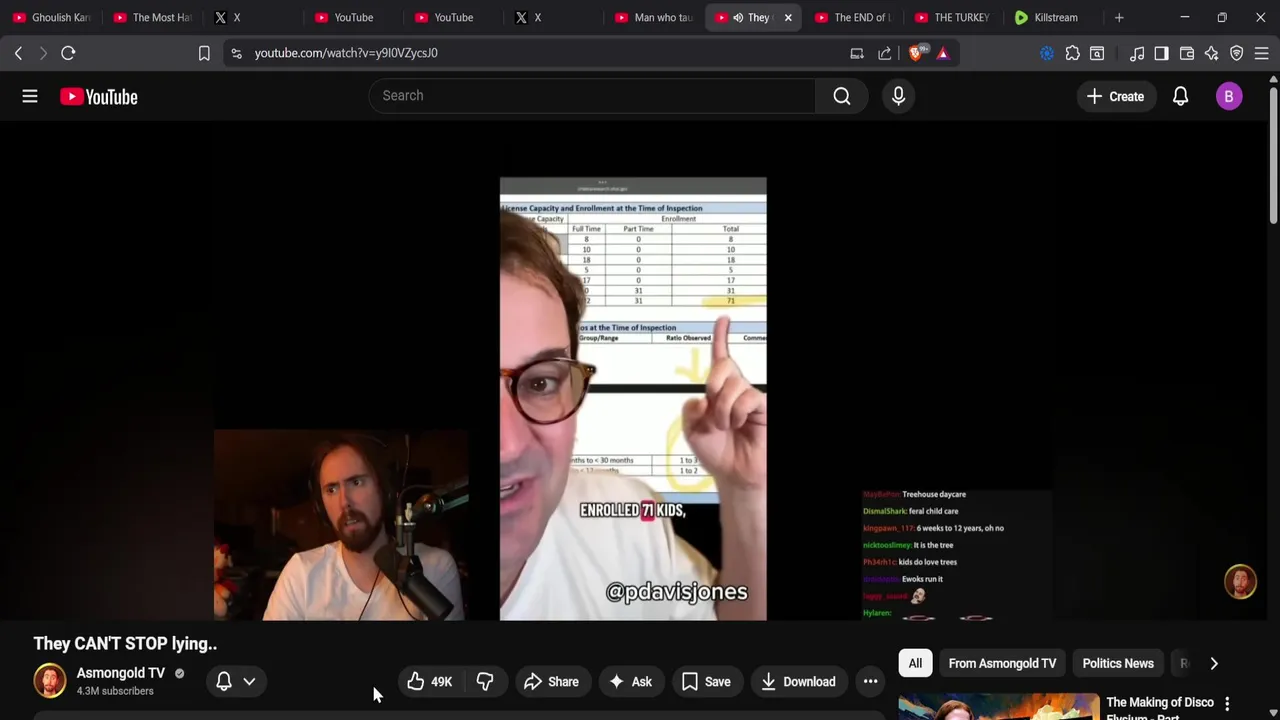Open the Create menu
1280x720 pixels.
point(1115,96)
